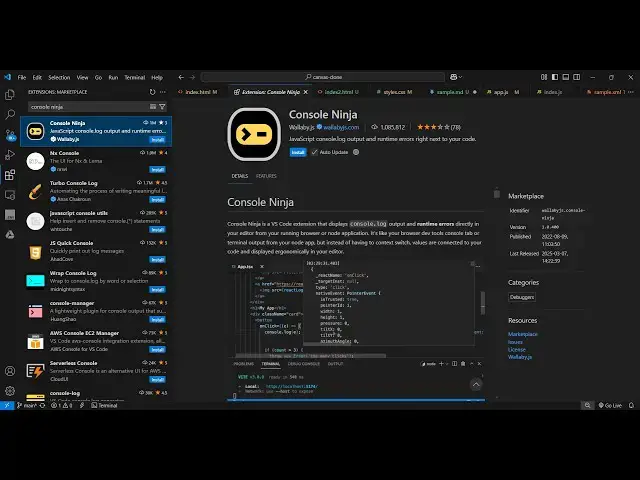Switch to the FEATURES tab
The image size is (640, 480).
pos(266,176)
